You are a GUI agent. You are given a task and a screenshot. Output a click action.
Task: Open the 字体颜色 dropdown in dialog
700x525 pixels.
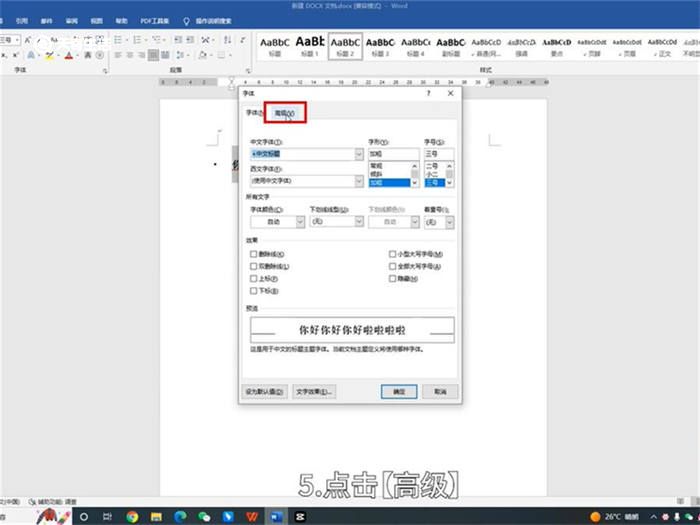300,222
